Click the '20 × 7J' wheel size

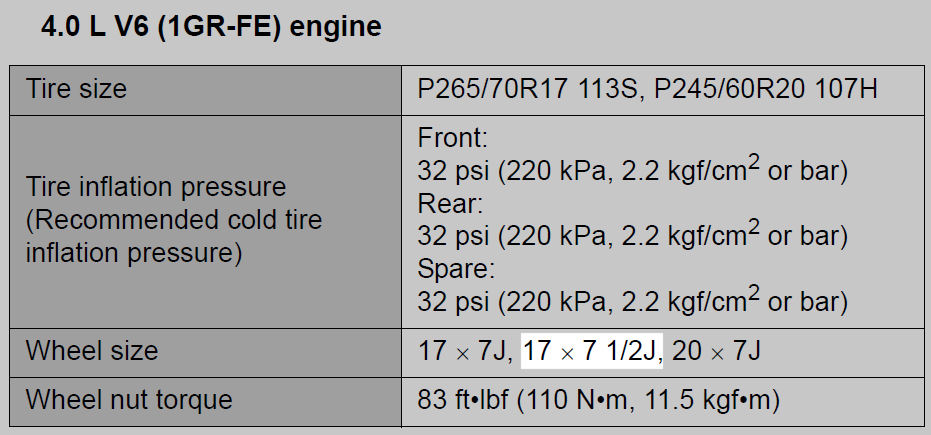click(717, 351)
